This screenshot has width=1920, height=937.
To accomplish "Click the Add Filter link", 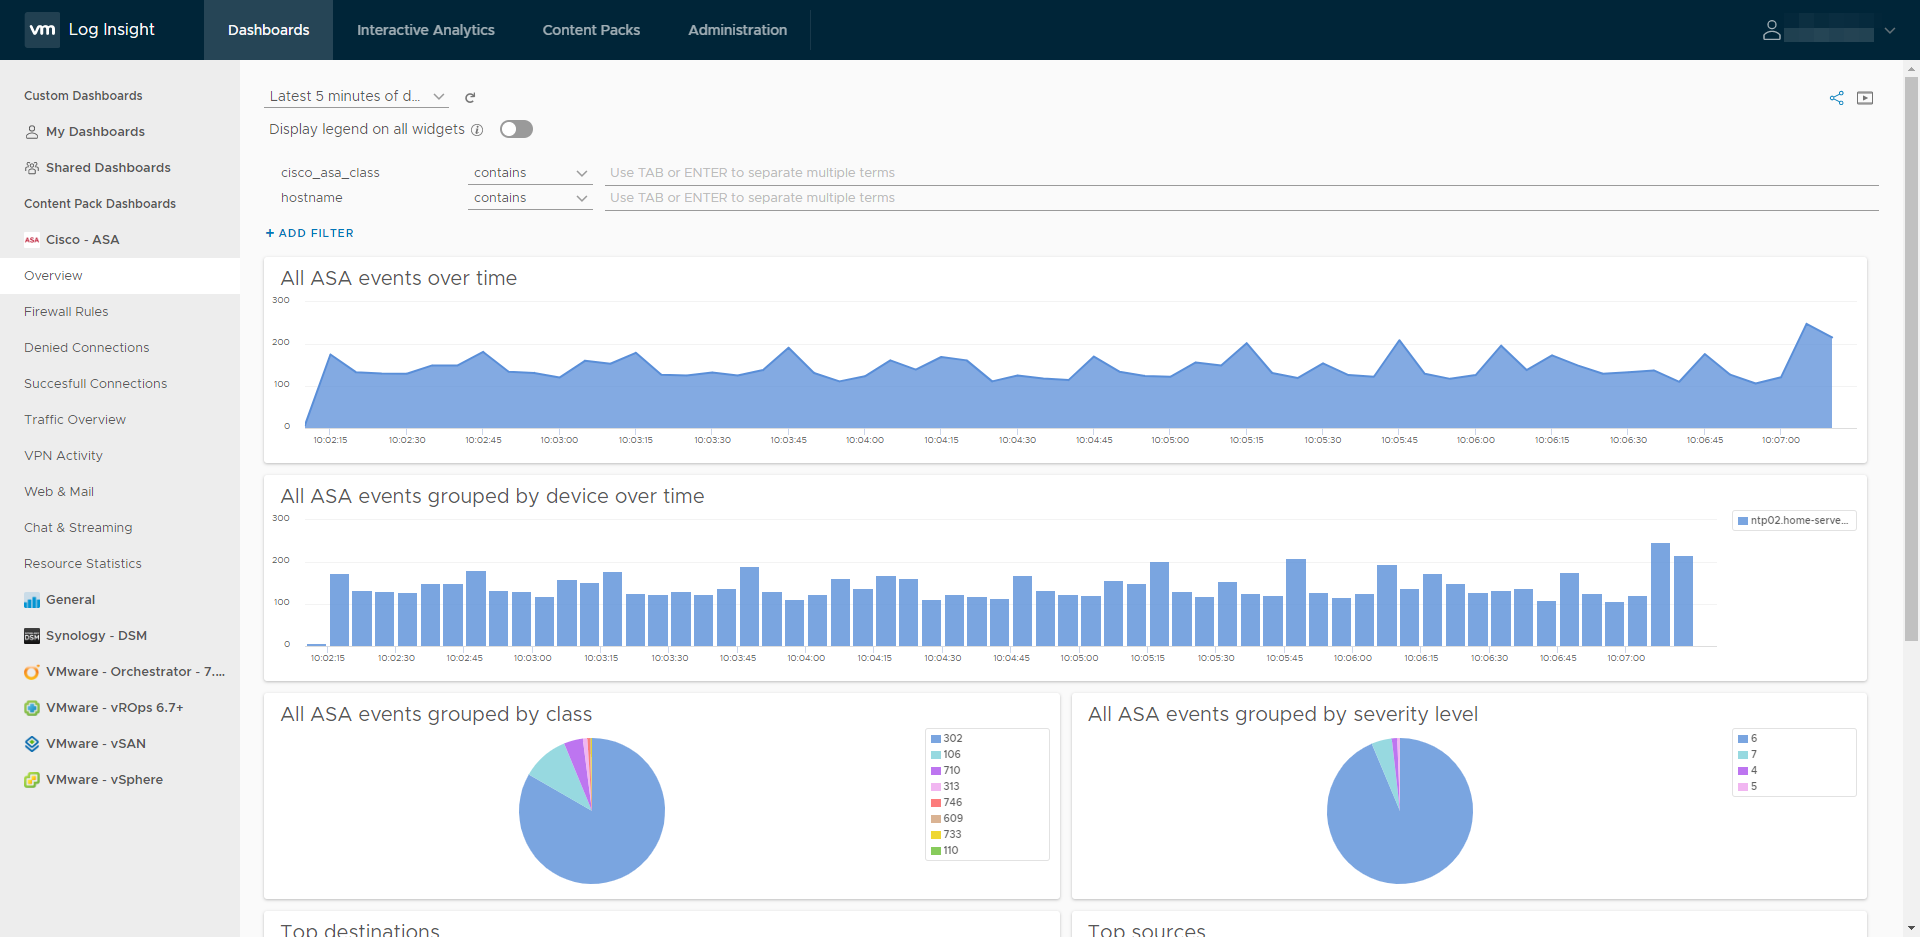I will pyautogui.click(x=310, y=233).
